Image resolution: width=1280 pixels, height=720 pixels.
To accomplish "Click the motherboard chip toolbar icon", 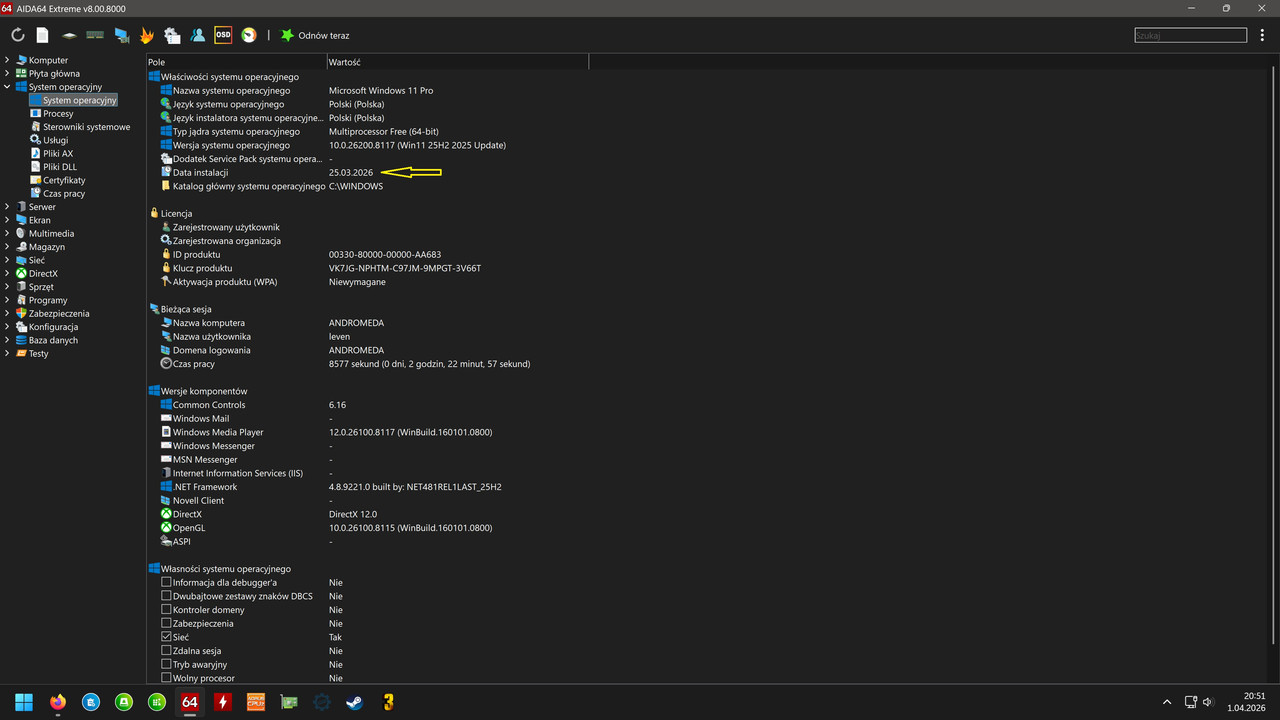I will (x=69, y=35).
